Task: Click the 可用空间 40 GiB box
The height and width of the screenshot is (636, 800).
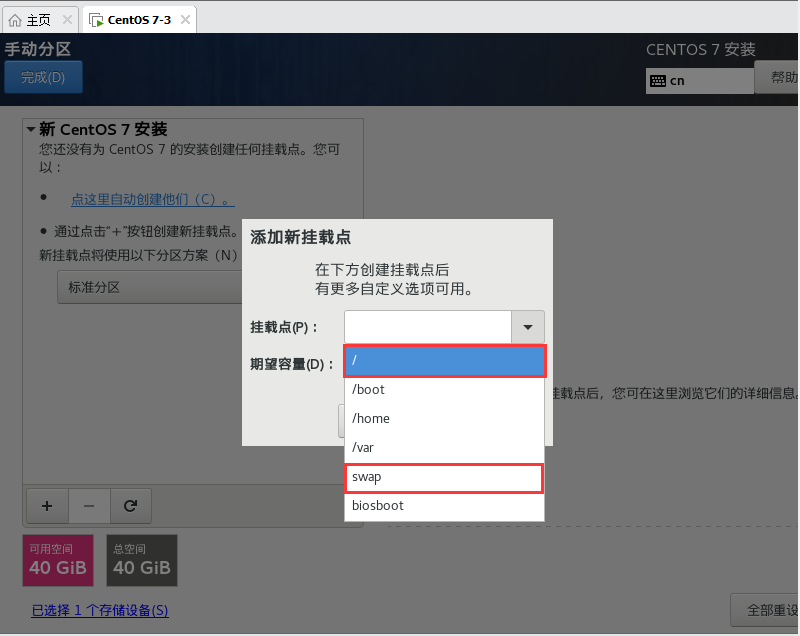Action: pos(58,560)
